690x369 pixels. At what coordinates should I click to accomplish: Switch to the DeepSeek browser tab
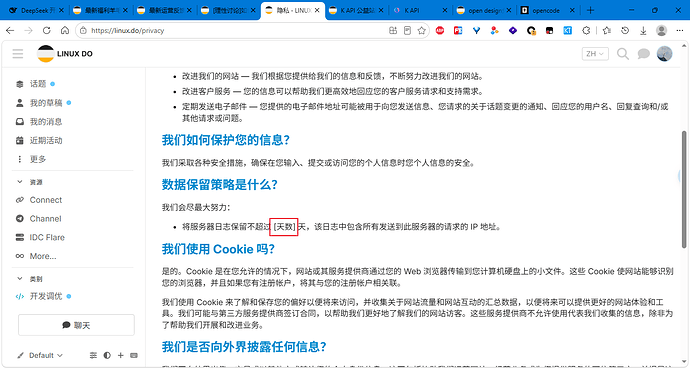coord(36,10)
